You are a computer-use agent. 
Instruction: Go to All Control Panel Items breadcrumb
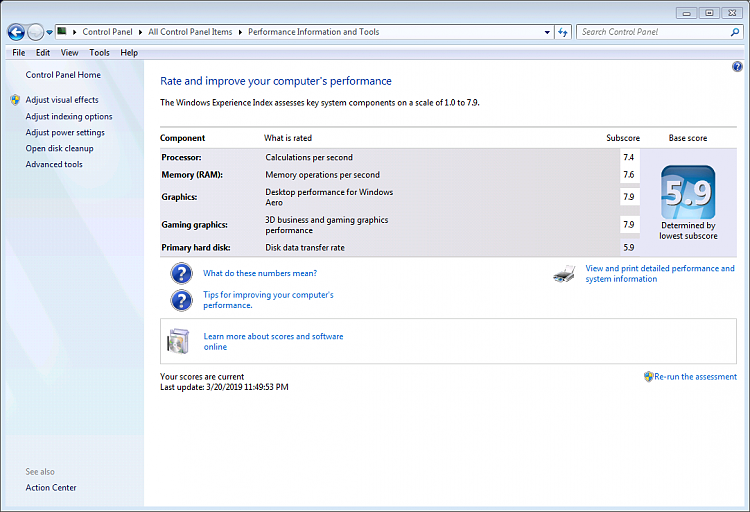(x=190, y=32)
